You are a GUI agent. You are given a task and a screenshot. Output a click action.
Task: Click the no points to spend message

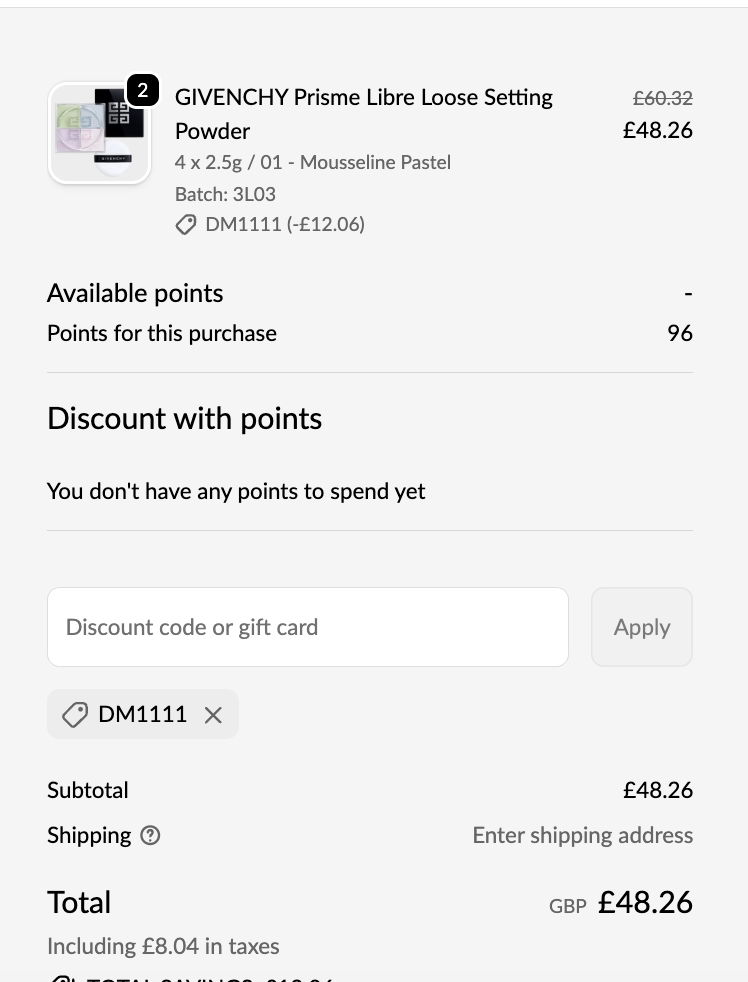[x=236, y=491]
